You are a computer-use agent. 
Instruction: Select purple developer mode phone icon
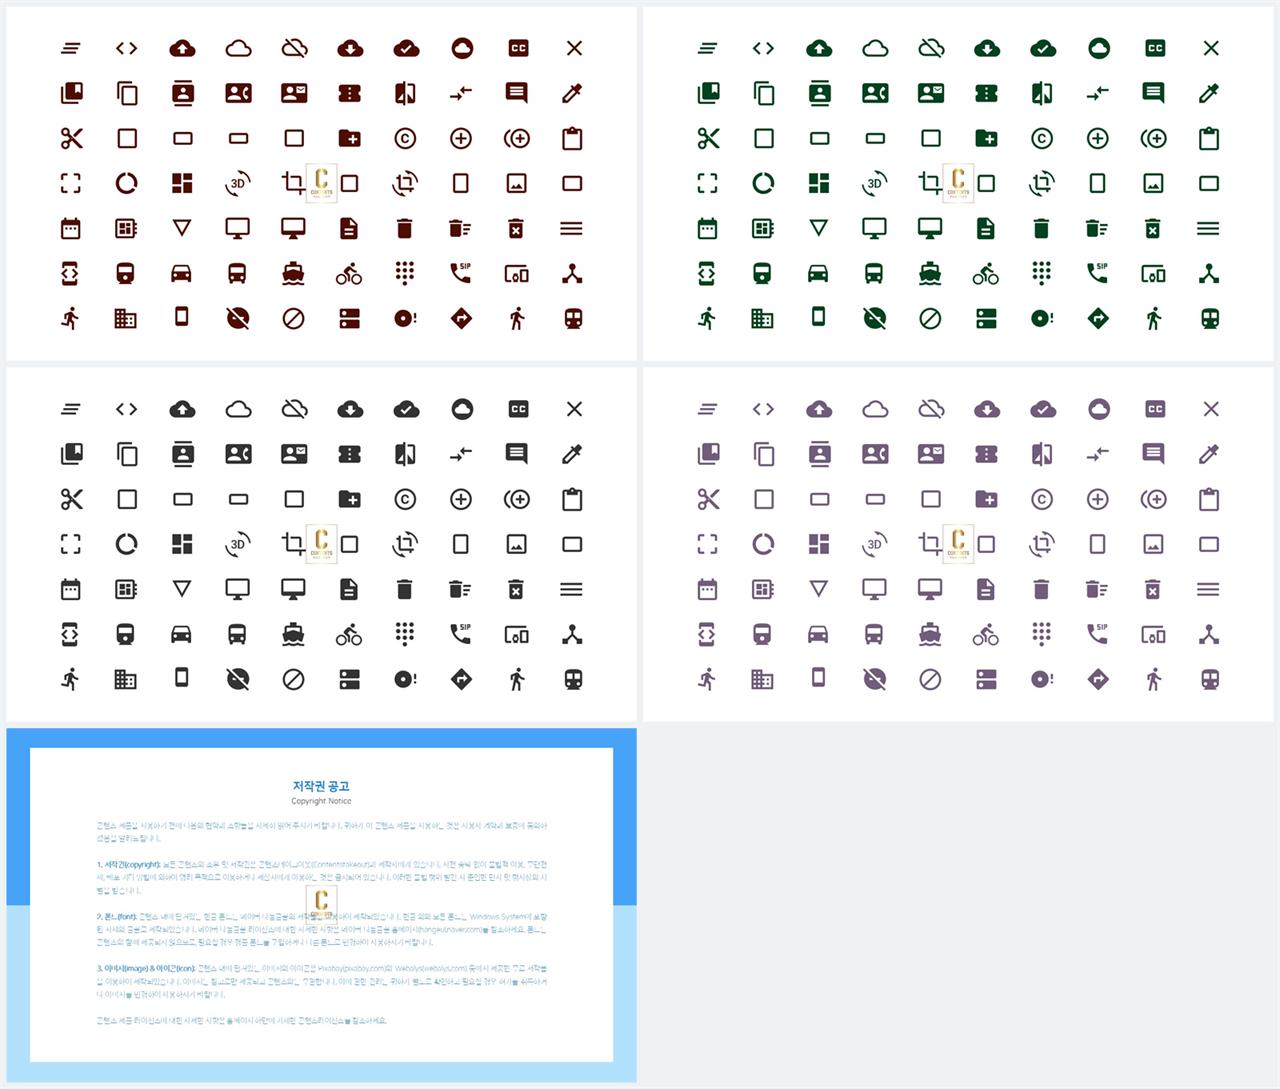click(x=707, y=634)
